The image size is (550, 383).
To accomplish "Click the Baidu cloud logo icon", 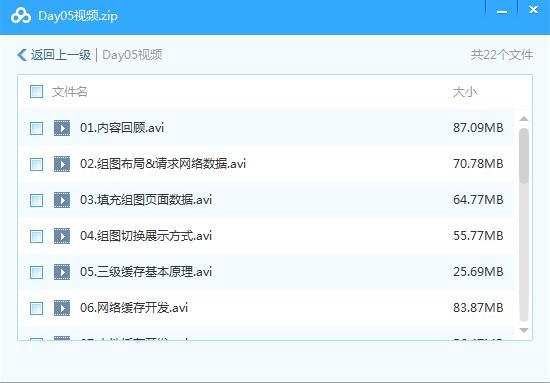I will (21, 15).
